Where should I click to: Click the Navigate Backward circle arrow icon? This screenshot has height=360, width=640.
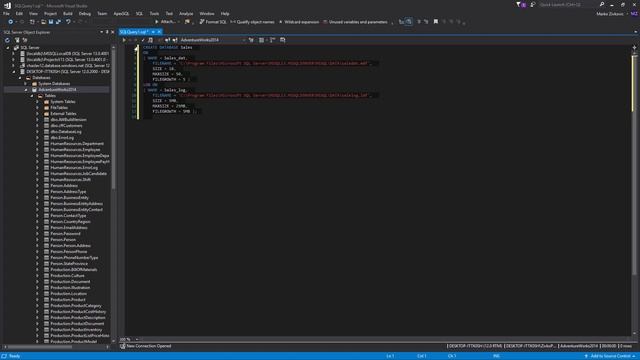11,22
